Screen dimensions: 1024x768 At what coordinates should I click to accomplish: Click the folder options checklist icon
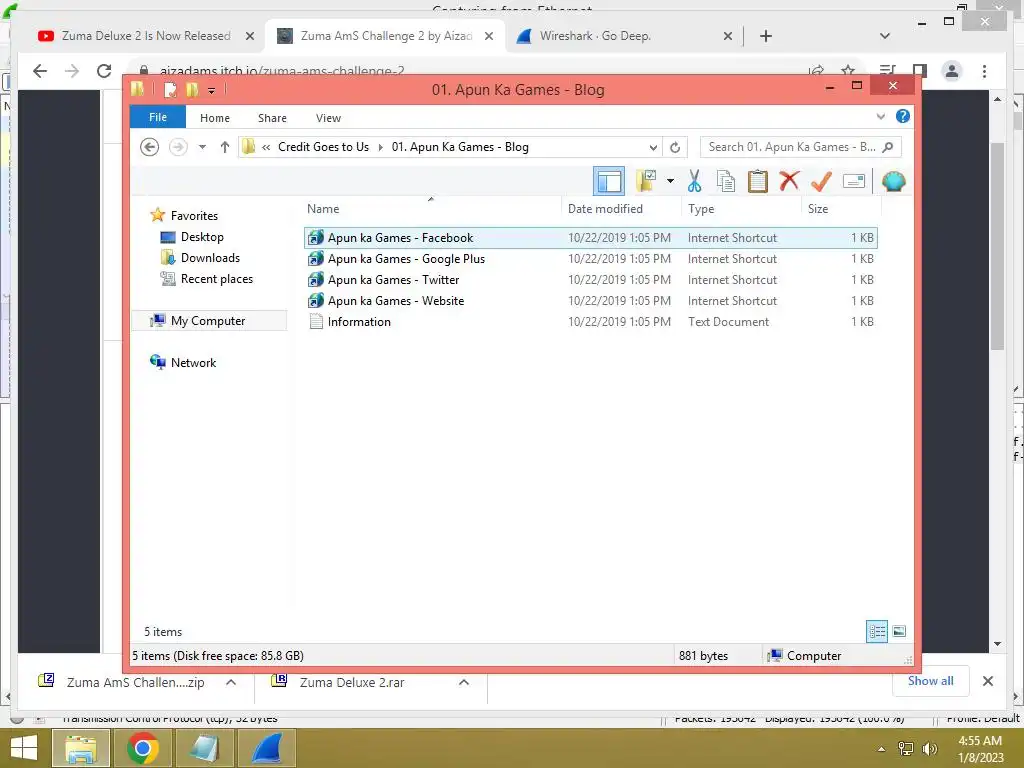coord(646,181)
